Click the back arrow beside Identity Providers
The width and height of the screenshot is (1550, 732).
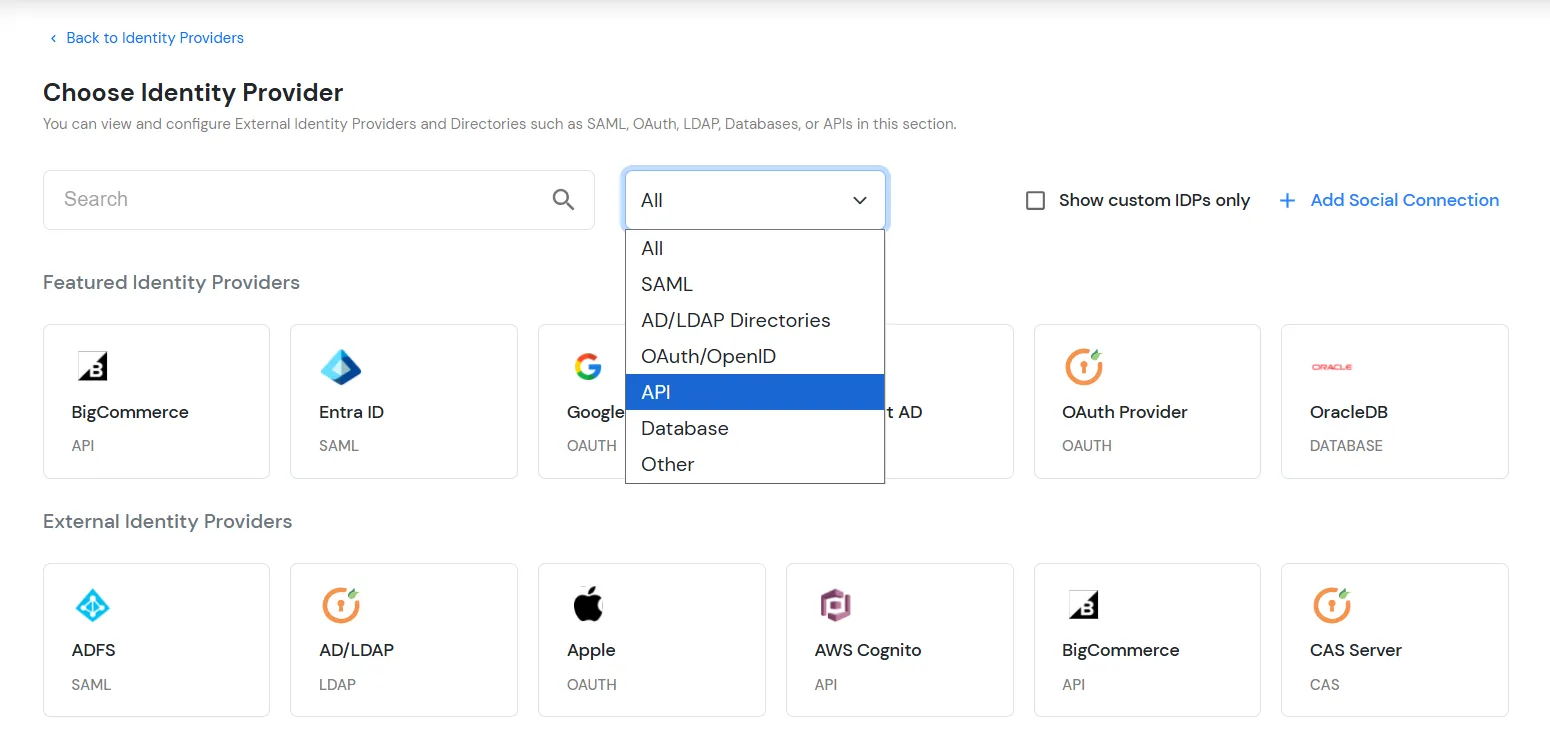pyautogui.click(x=53, y=38)
